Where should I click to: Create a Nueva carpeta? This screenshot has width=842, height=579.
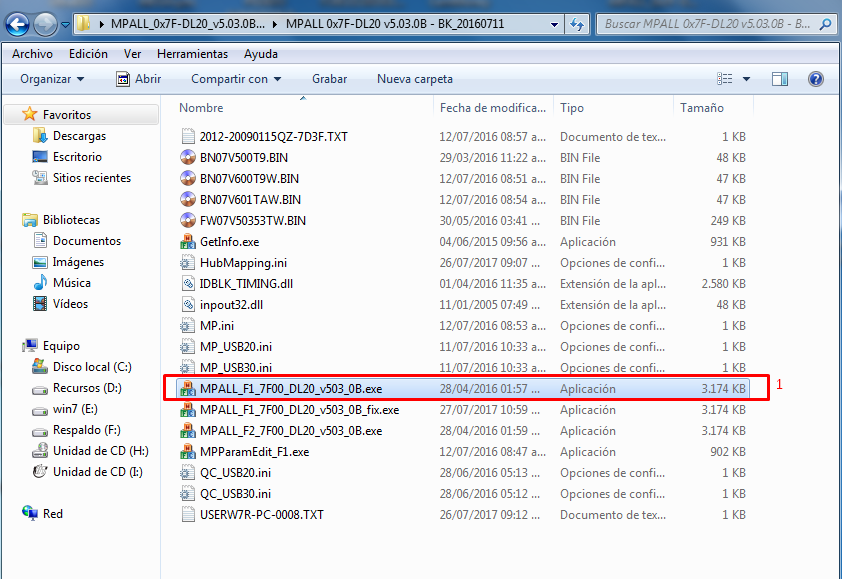point(415,79)
